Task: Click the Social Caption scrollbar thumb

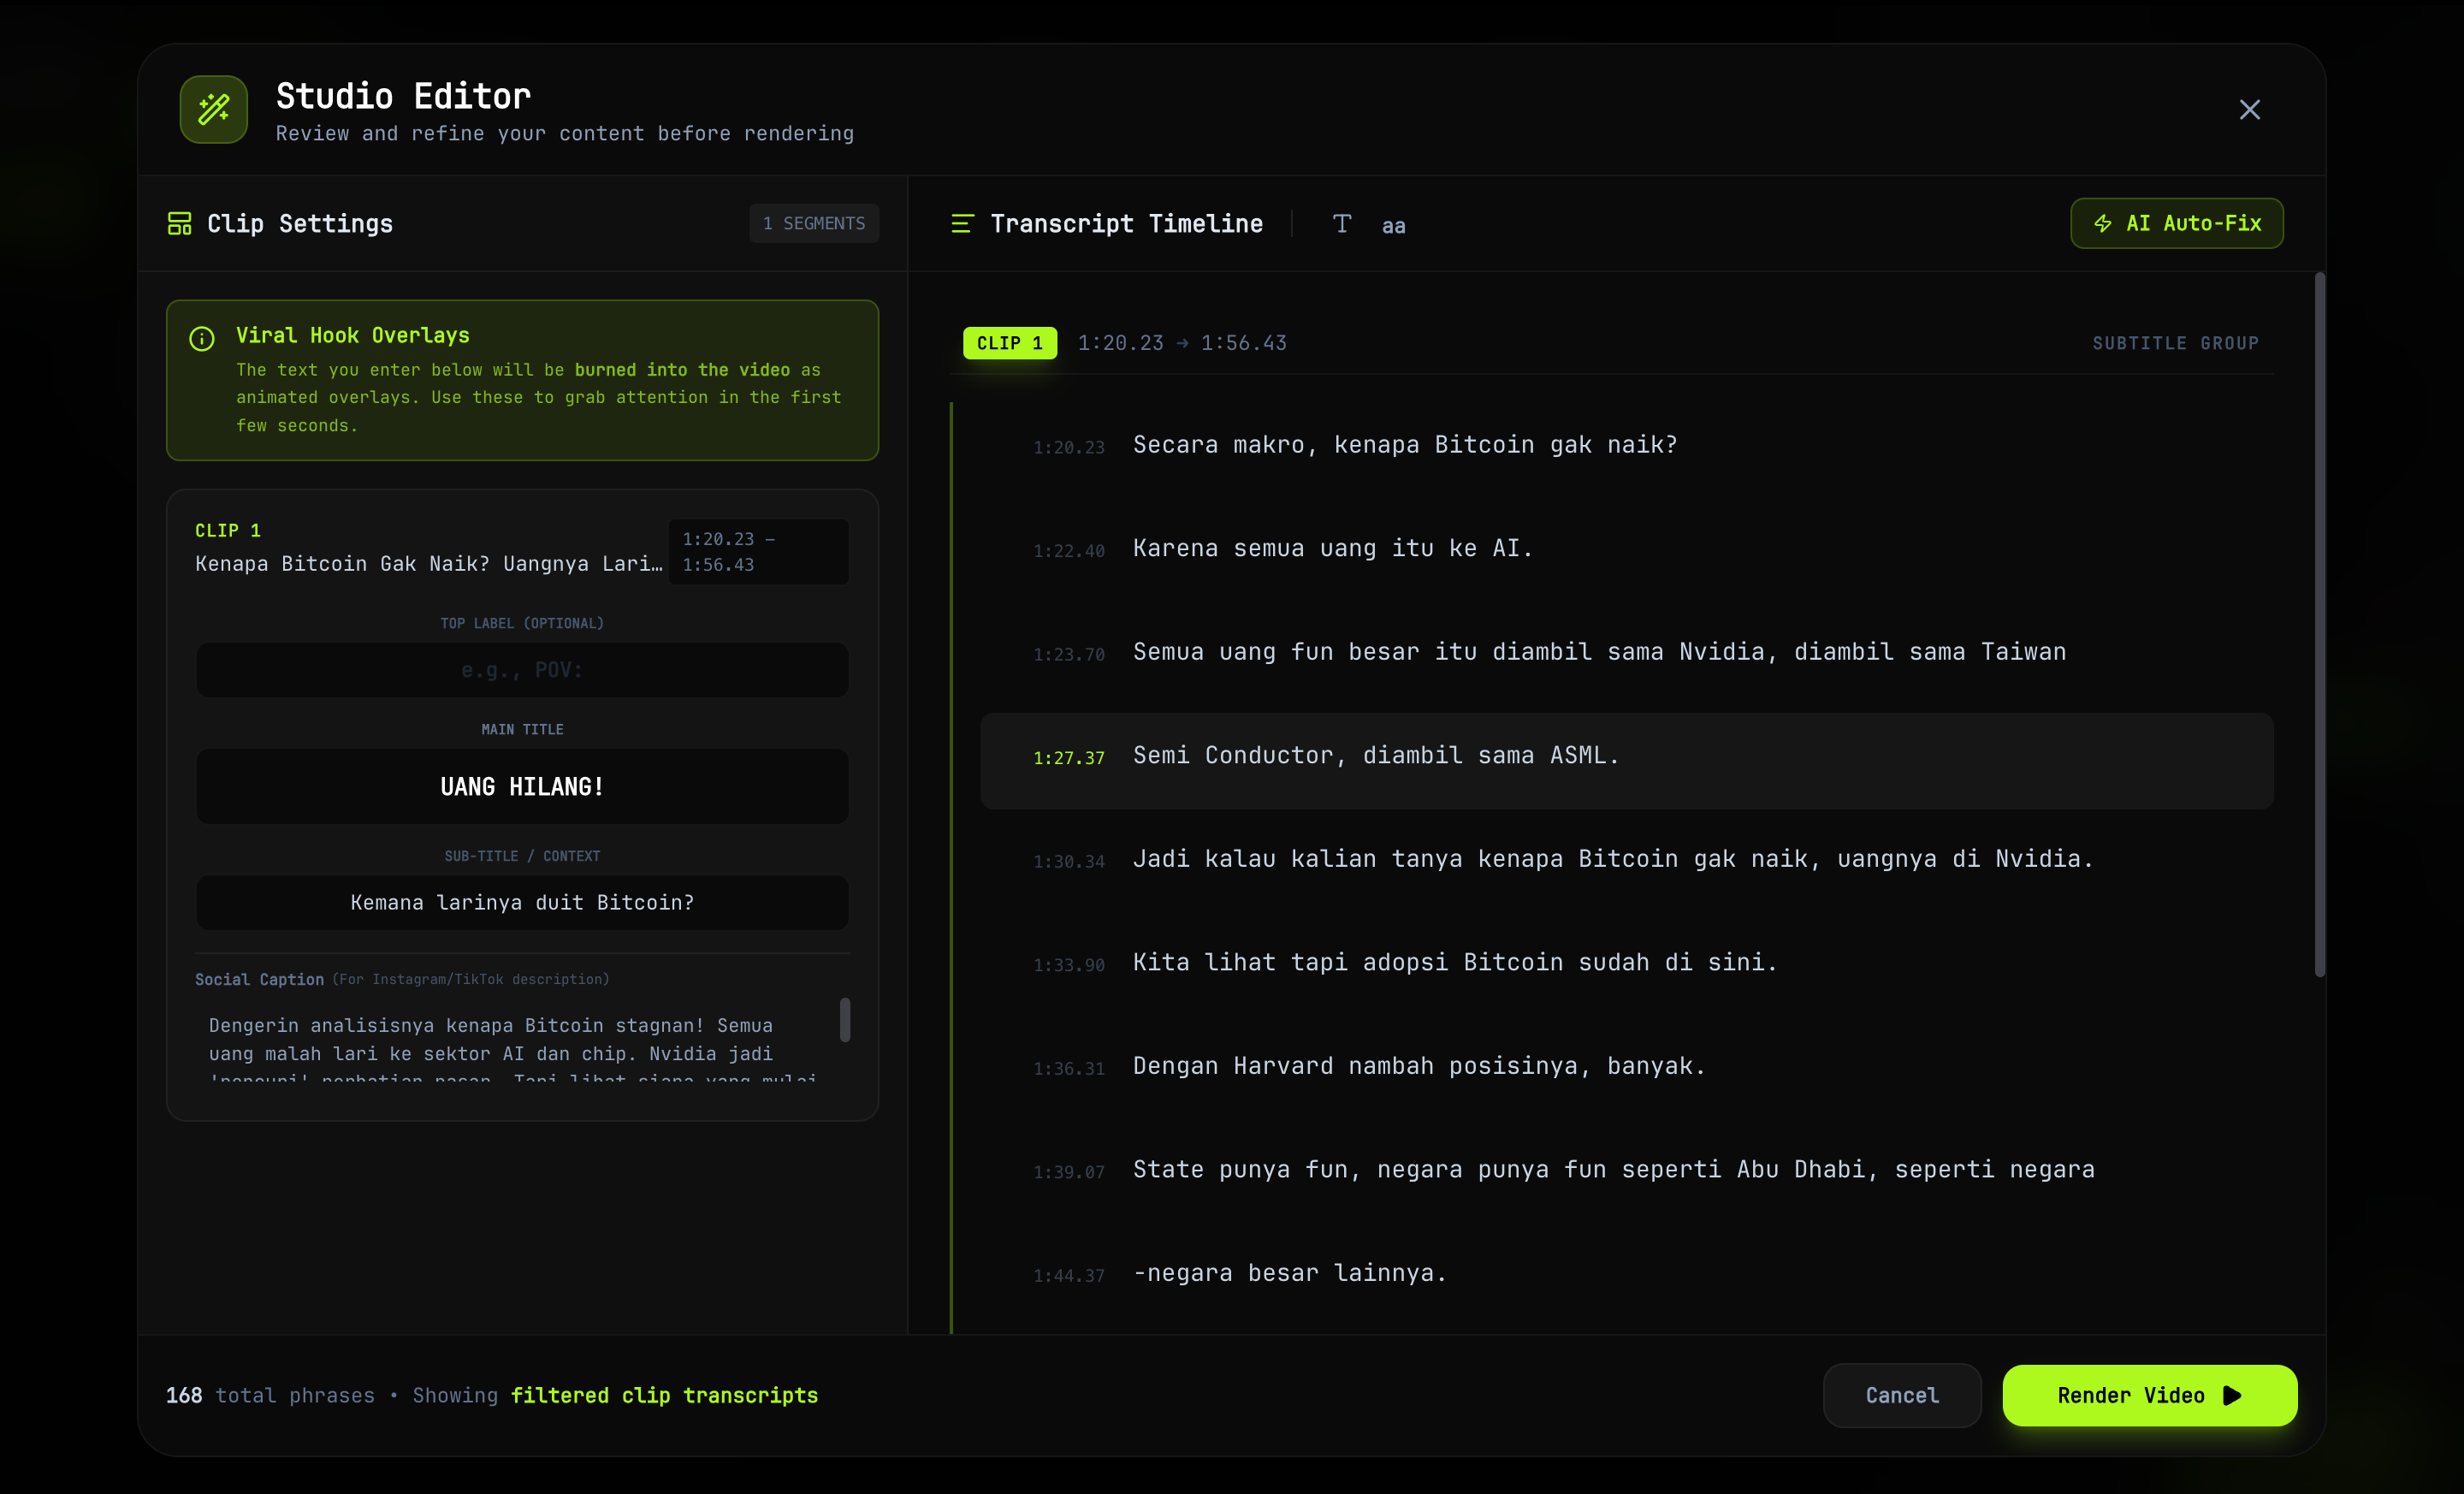Action: (x=845, y=1020)
